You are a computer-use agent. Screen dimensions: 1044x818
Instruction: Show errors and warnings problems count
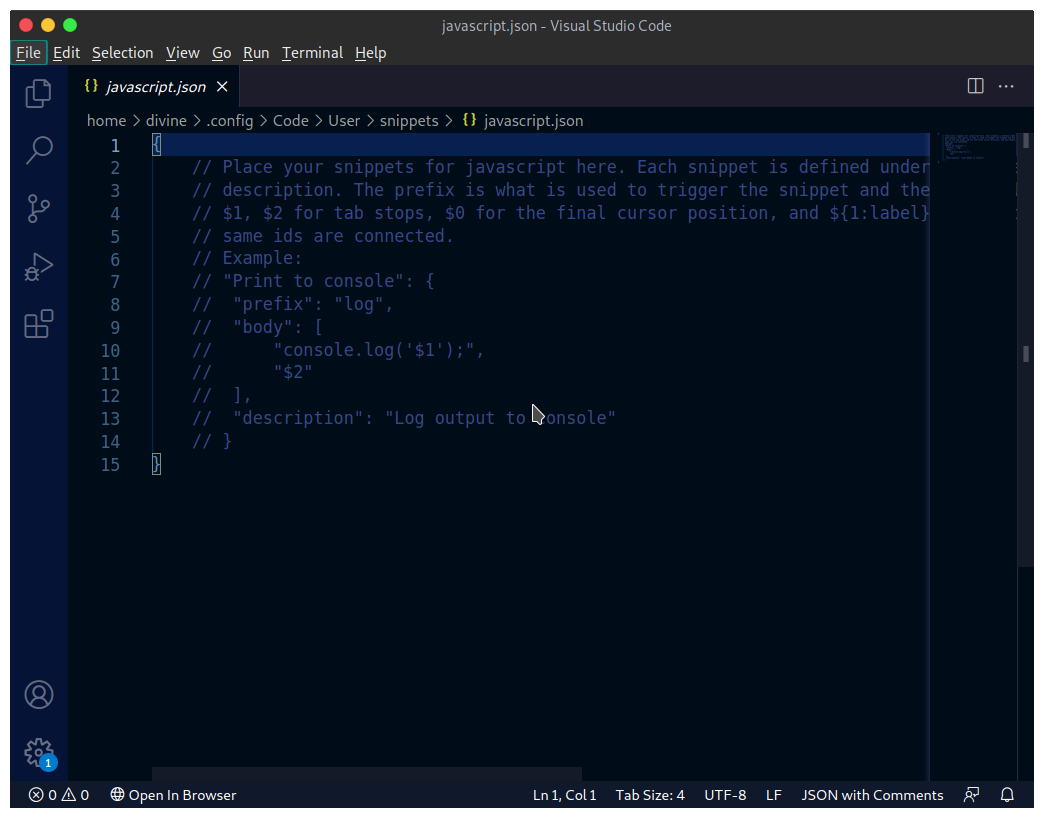coord(59,795)
